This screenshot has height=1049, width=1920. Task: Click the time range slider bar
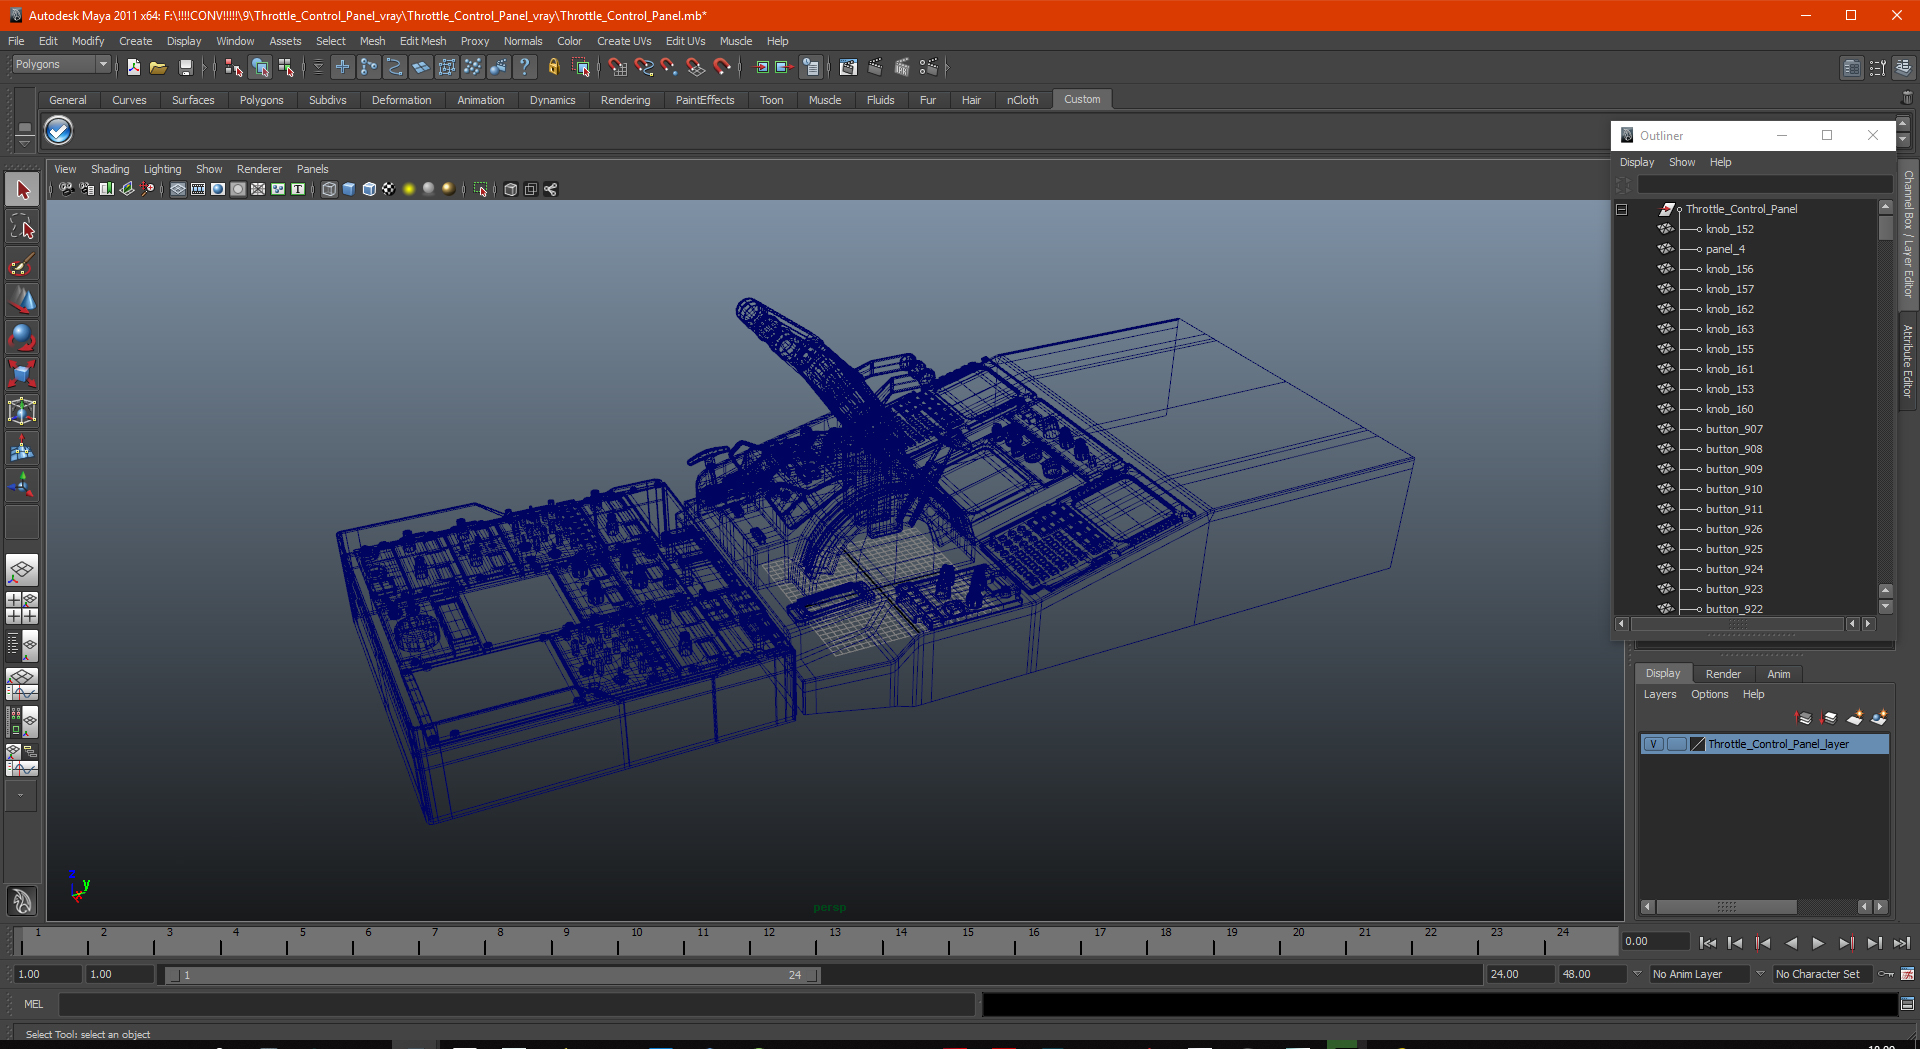[491, 975]
